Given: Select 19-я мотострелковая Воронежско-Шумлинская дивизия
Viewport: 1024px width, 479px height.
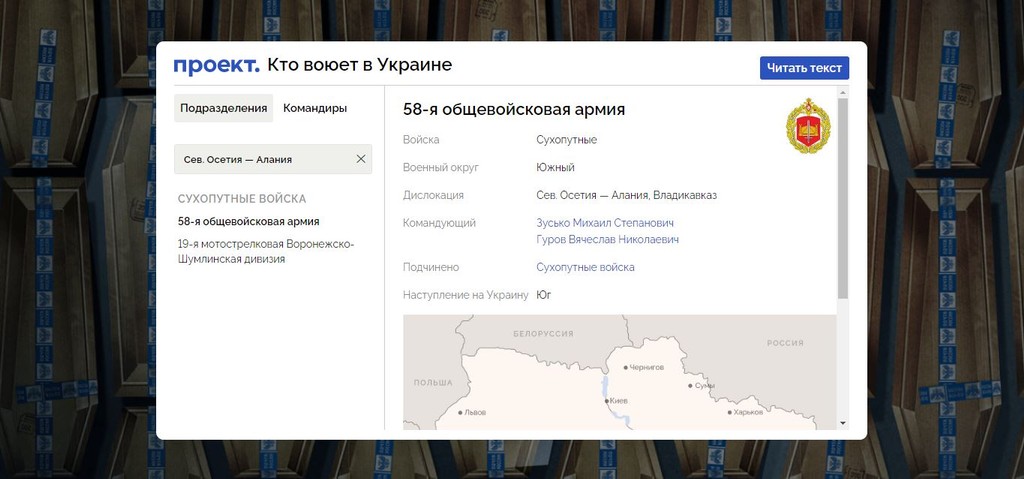Looking at the screenshot, I should pyautogui.click(x=266, y=252).
